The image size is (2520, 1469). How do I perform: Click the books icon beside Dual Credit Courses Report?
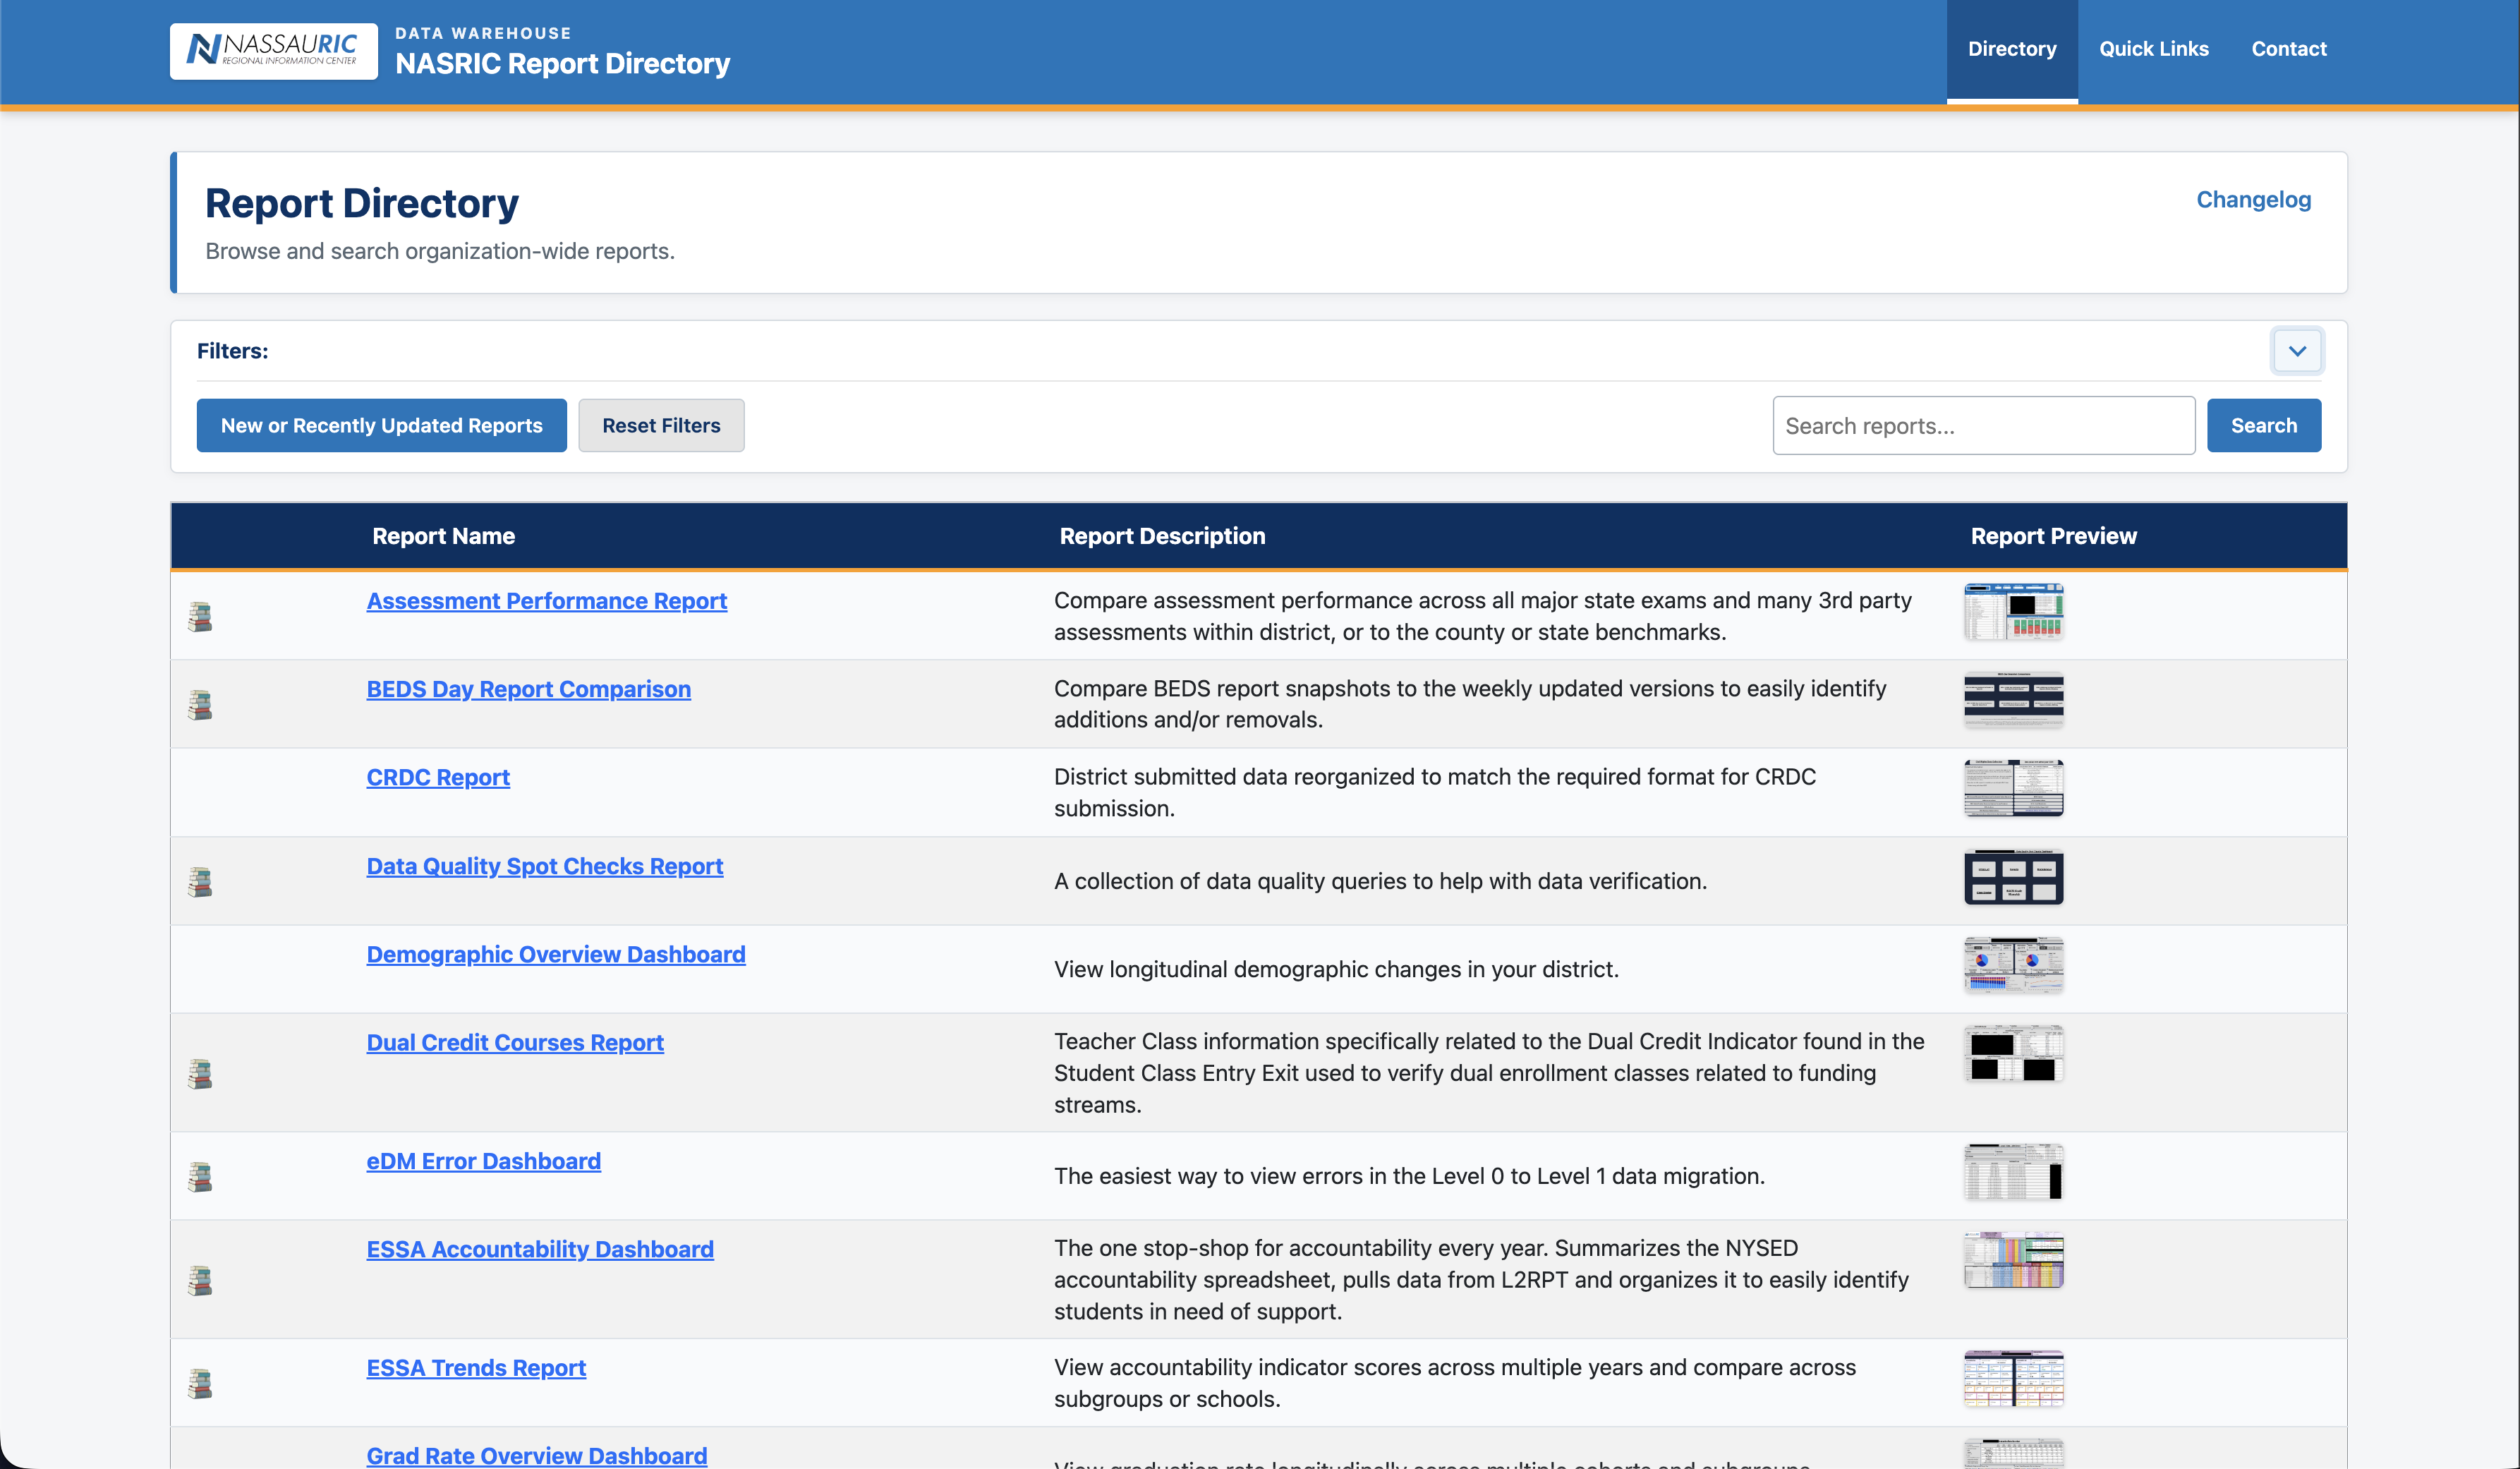[x=200, y=1073]
